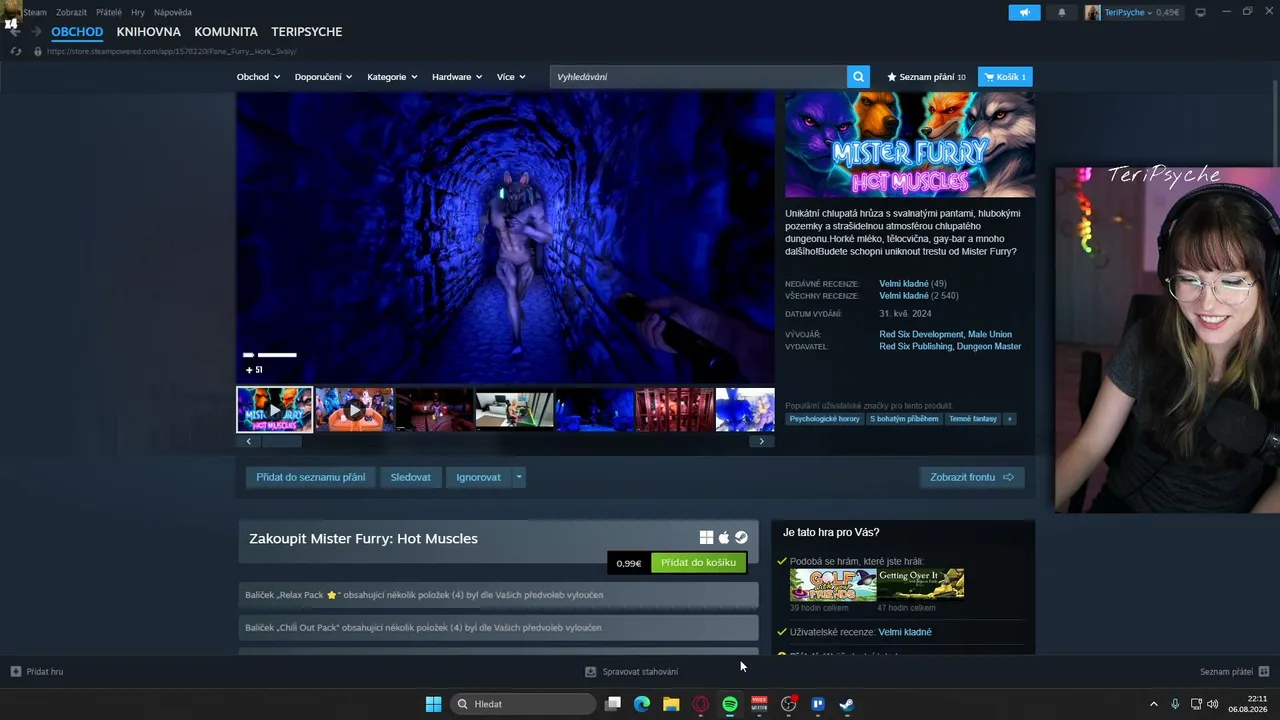Open Seznam přání wishlist
The image size is (1280, 720).
[x=927, y=77]
